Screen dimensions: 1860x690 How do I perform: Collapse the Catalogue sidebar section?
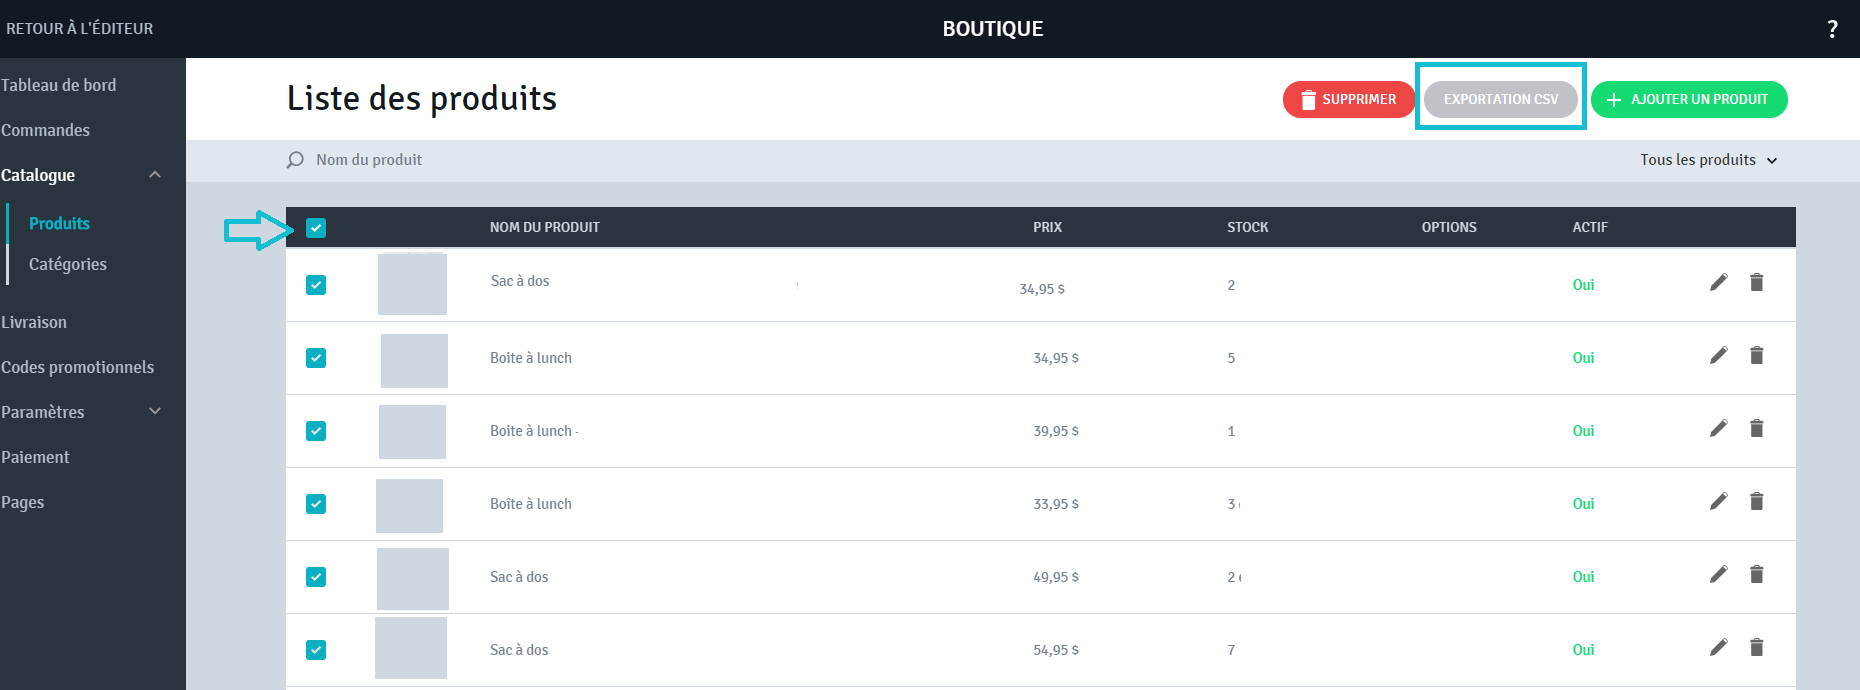155,175
